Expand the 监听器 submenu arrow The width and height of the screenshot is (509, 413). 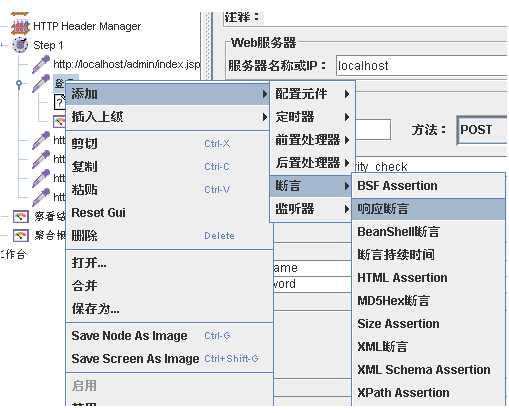pyautogui.click(x=347, y=209)
